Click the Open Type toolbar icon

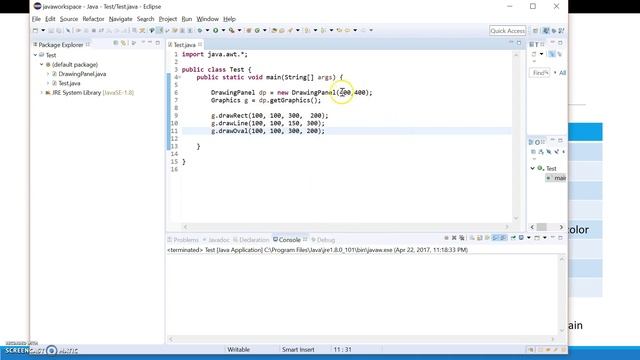tap(274, 30)
